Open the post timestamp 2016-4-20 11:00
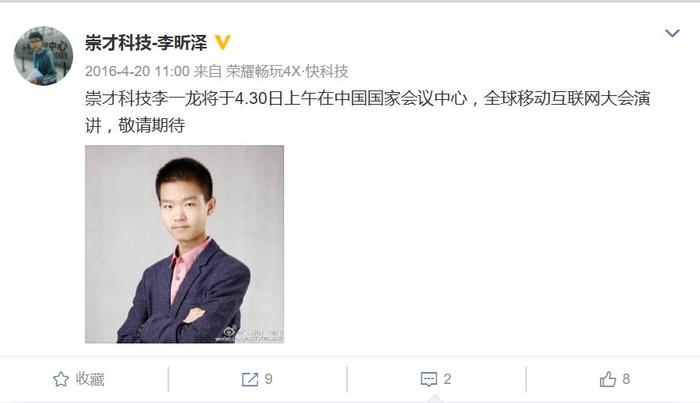Screen dimensions: 700x403 [137, 71]
